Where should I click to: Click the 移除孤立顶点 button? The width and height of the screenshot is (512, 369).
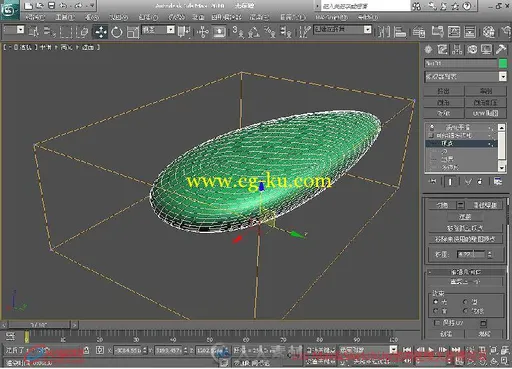pyautogui.click(x=465, y=228)
